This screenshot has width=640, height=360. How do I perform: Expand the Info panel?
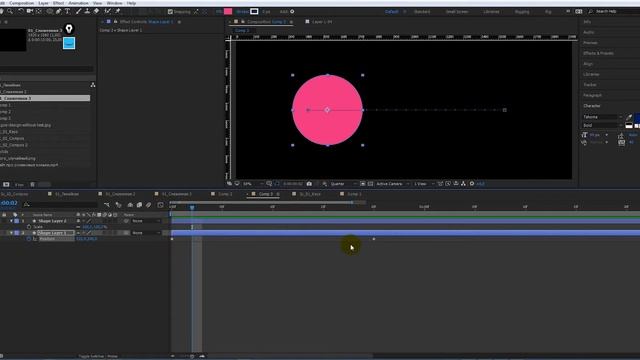pos(587,22)
